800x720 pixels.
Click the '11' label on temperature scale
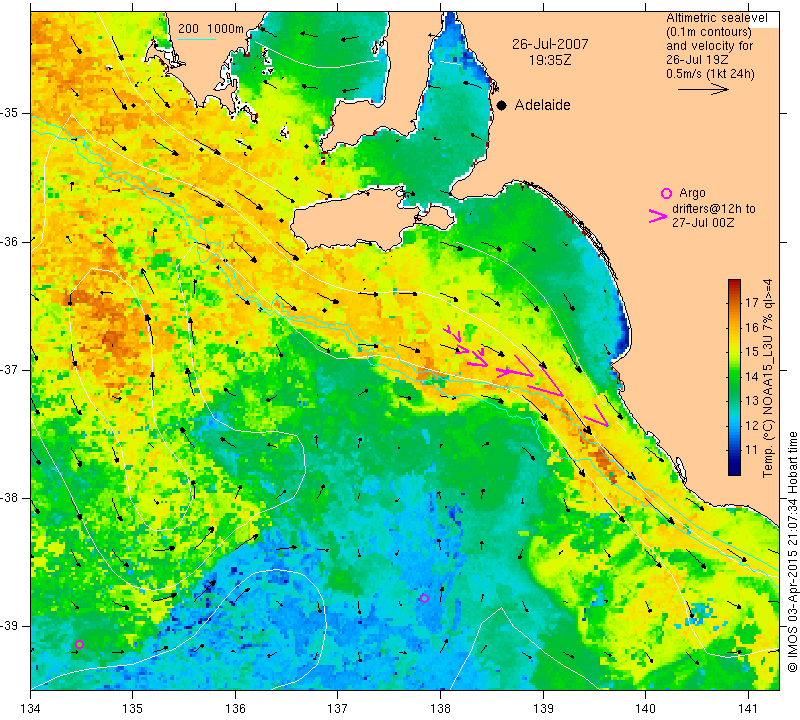point(752,450)
